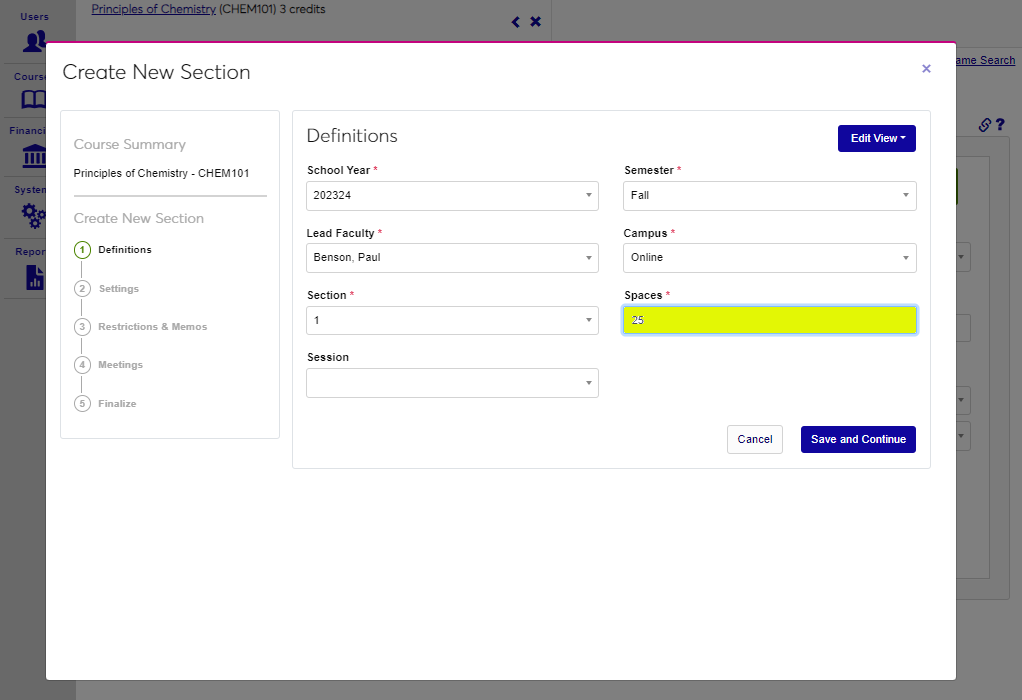Expand the Lead Faculty dropdown
The width and height of the screenshot is (1022, 700).
coord(452,258)
